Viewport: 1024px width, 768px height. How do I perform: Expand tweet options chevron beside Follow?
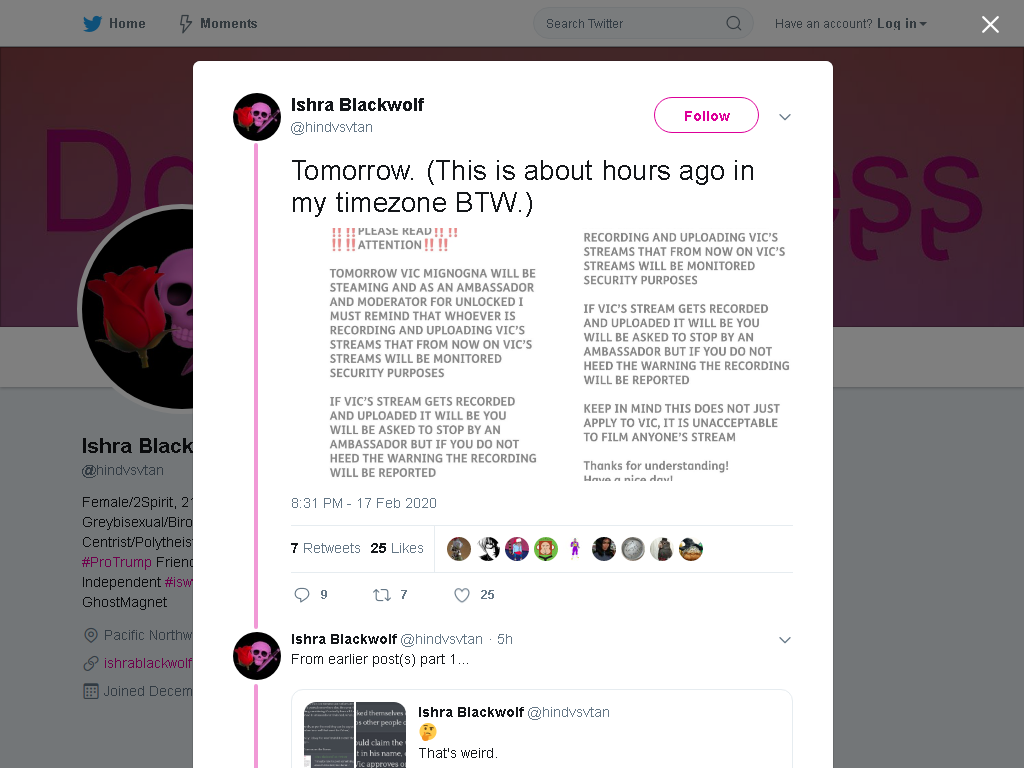784,117
